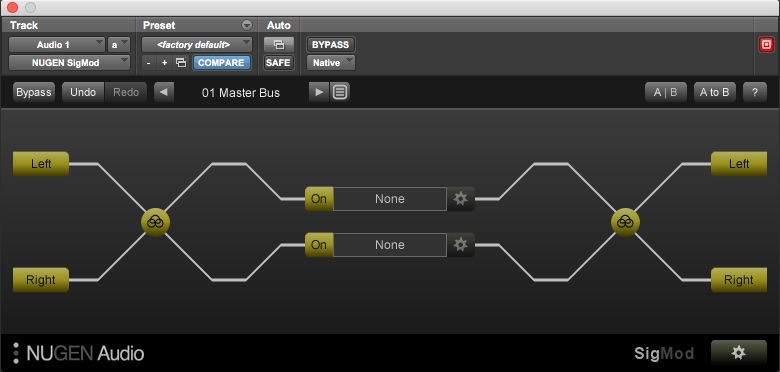Viewport: 780px width, 372px height.
Task: Click the Auto header label
Action: pyautogui.click(x=279, y=25)
